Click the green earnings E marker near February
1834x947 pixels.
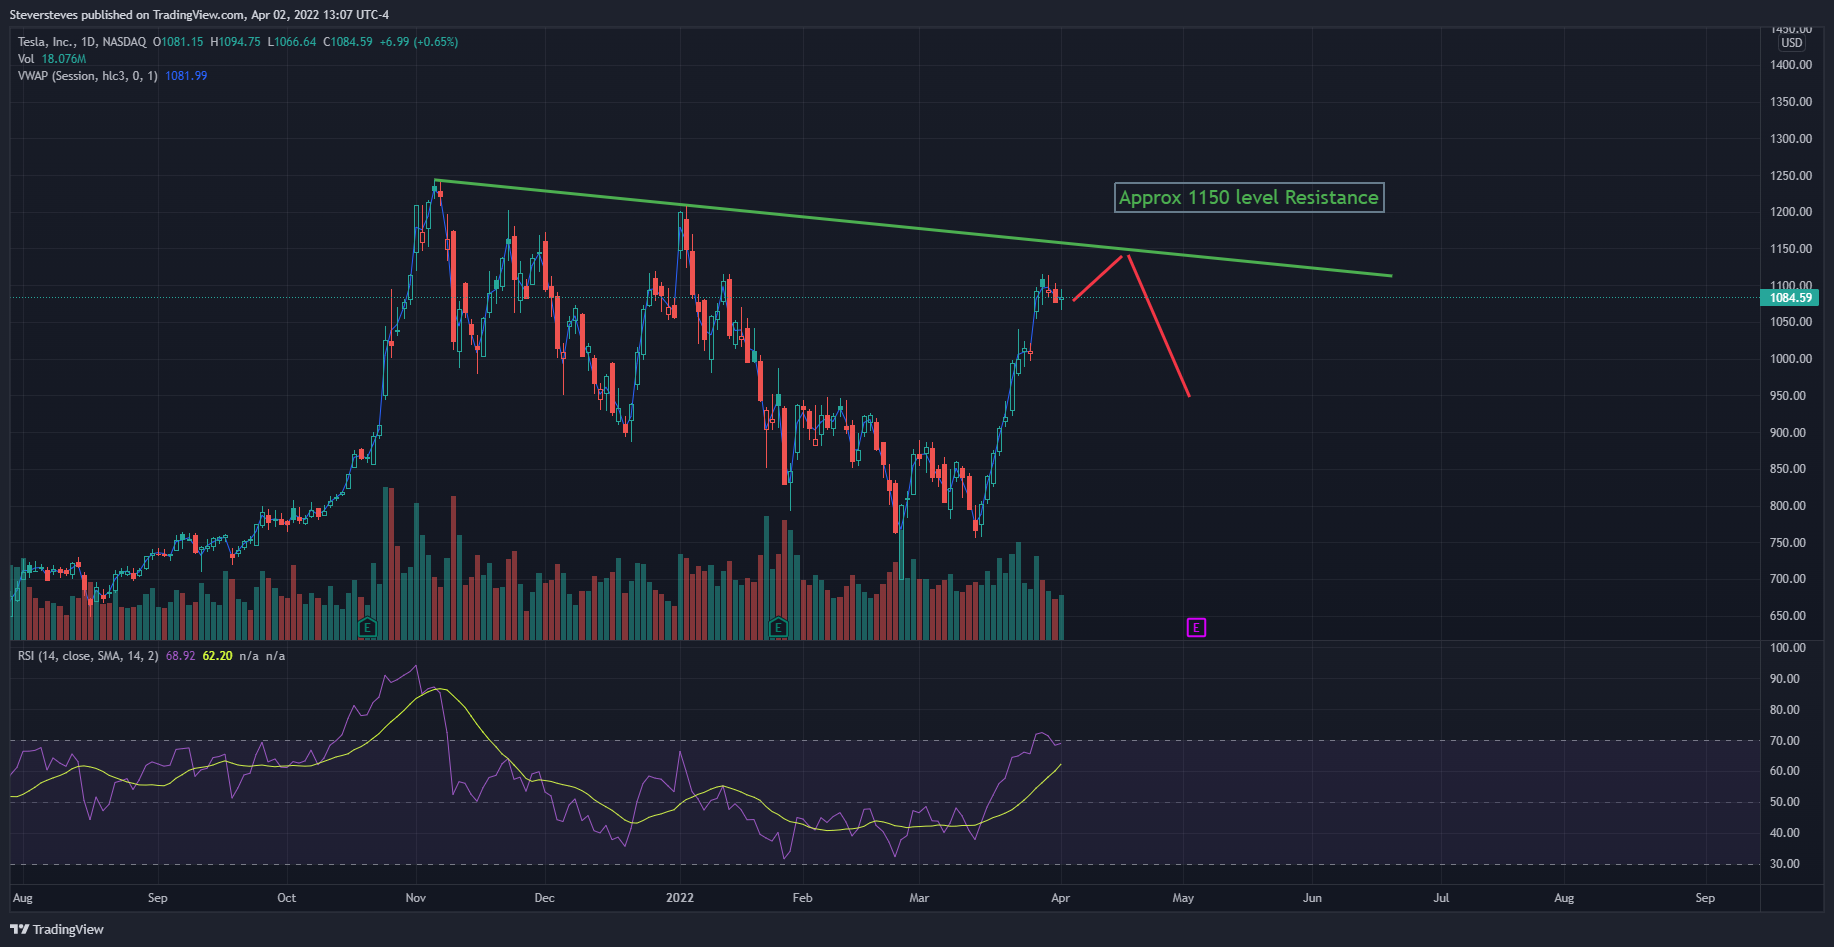(x=778, y=628)
